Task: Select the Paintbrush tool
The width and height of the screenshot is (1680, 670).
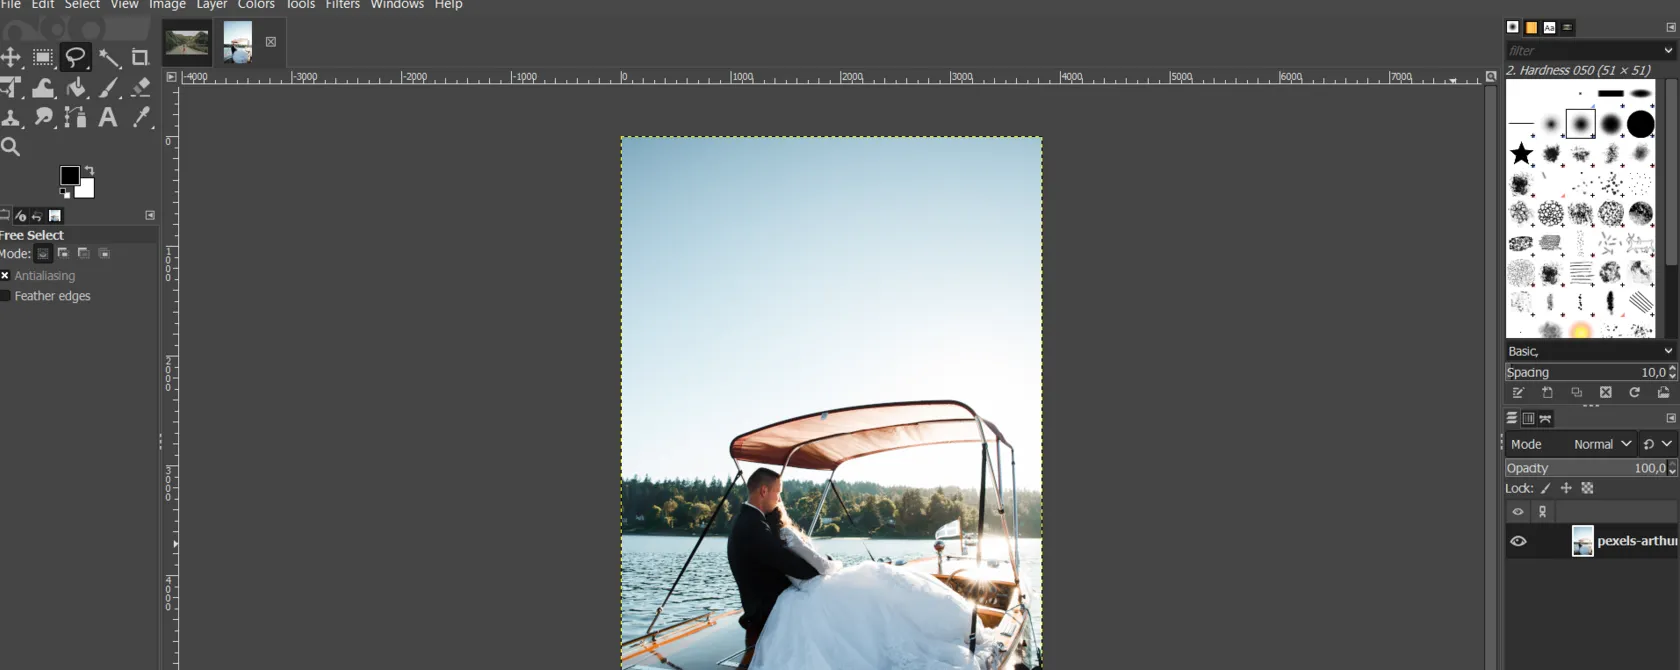Action: coord(109,88)
